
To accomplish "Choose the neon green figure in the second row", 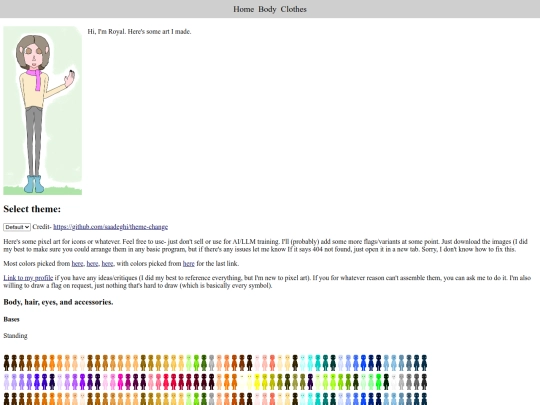I will 378,382.
